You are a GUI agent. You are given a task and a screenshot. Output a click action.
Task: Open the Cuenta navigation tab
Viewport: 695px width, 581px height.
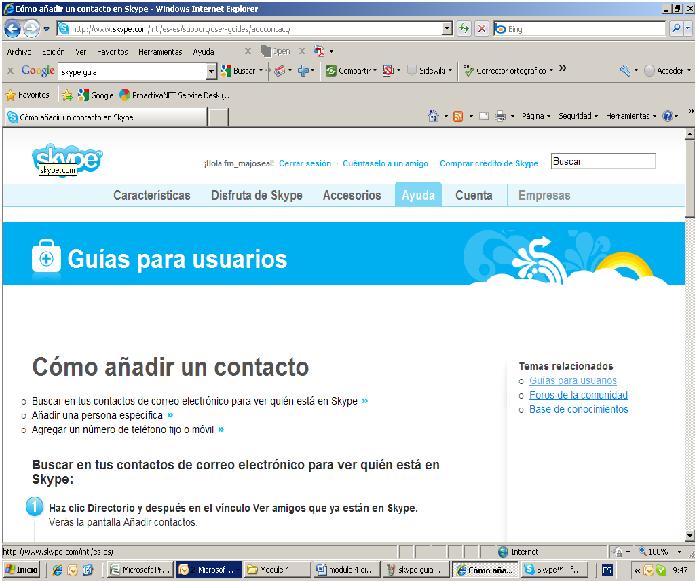point(474,195)
